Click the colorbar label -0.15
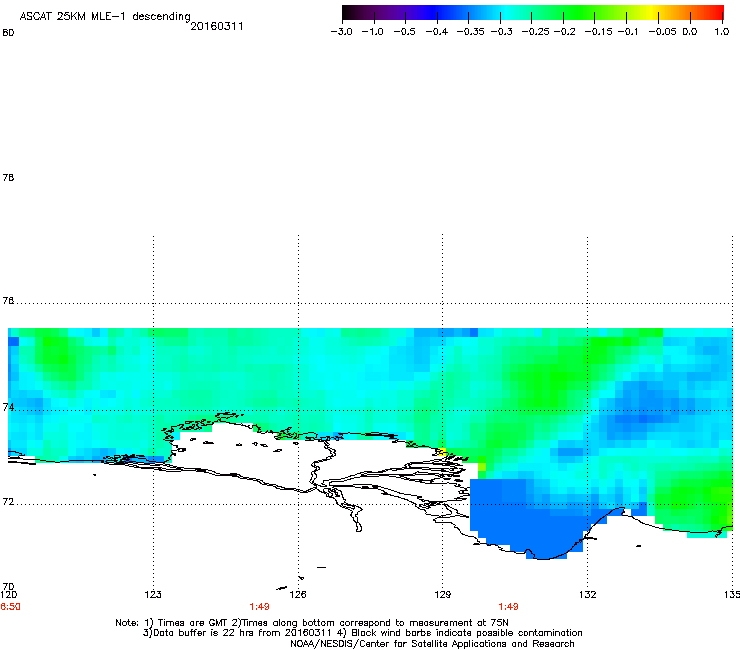The height and width of the screenshot is (650, 740). click(598, 32)
